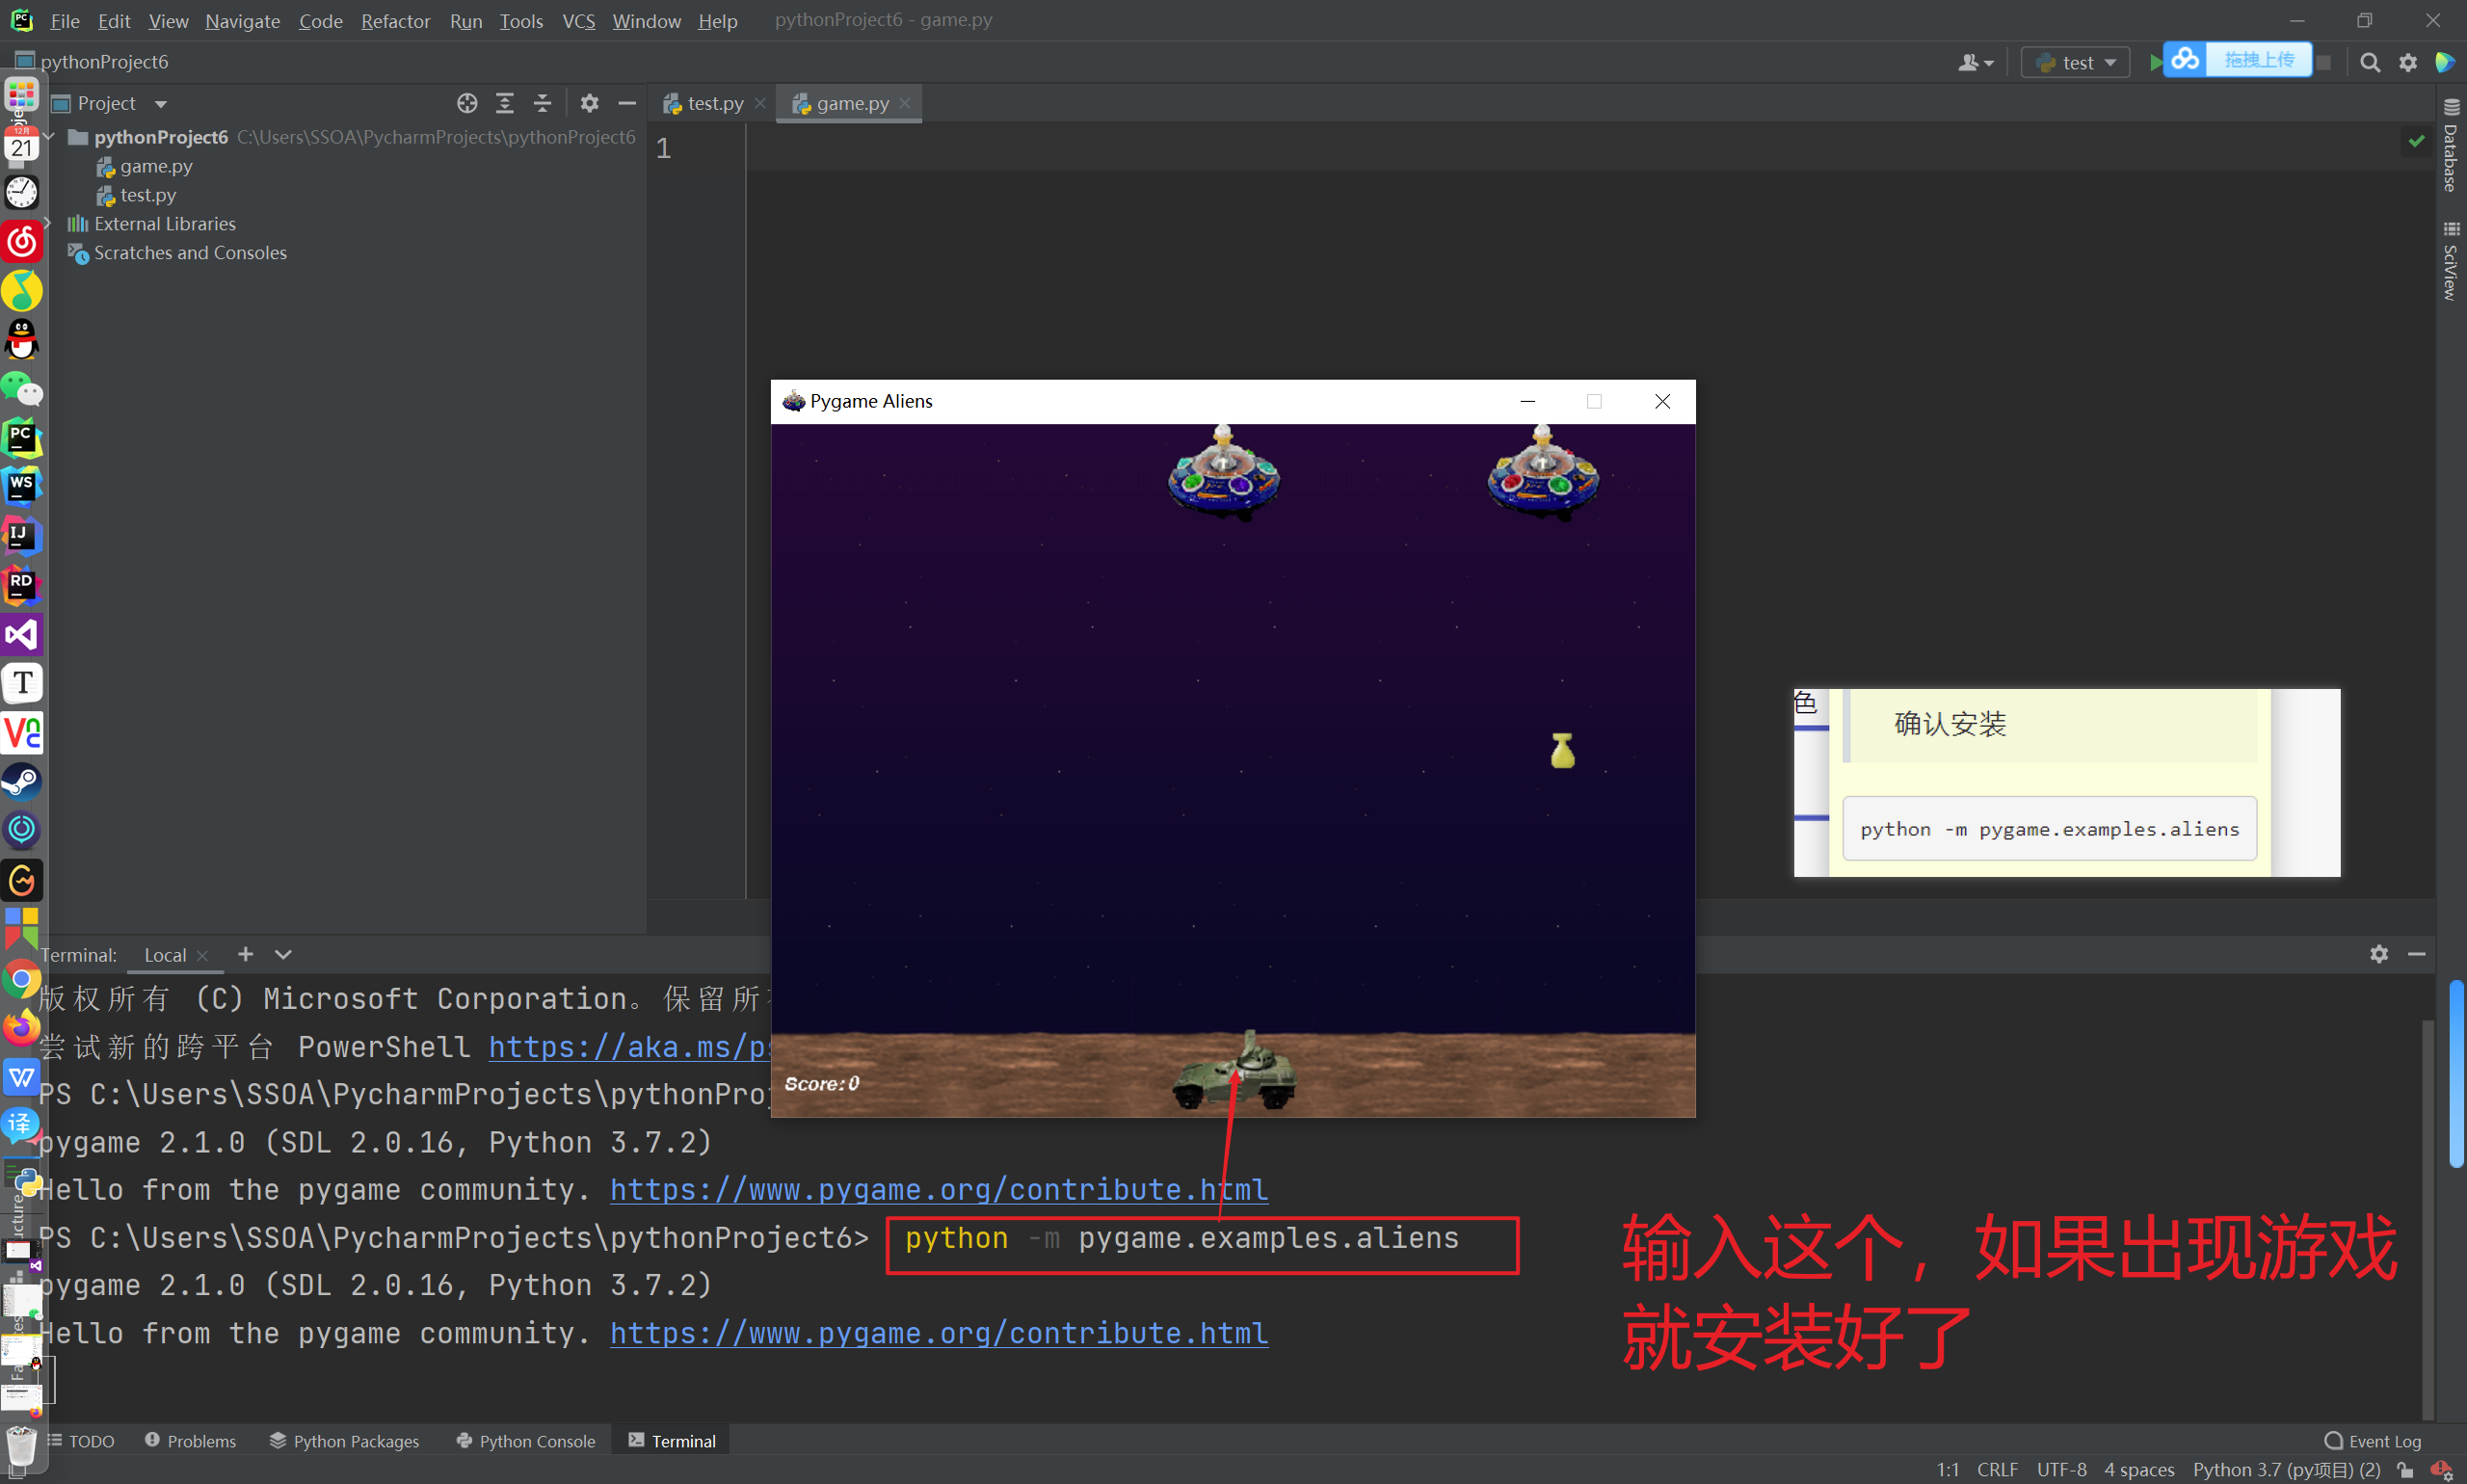
Task: Click the green Run button
Action: click(2155, 62)
